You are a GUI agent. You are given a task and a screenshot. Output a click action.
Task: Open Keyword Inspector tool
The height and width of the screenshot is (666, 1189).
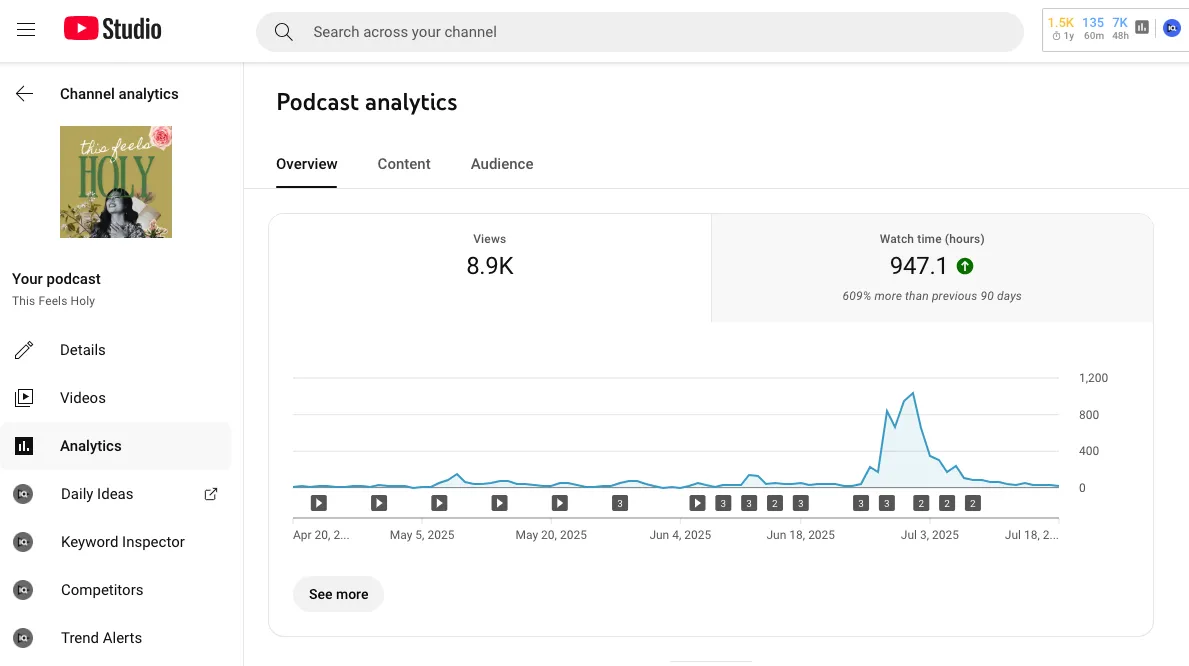point(116,542)
